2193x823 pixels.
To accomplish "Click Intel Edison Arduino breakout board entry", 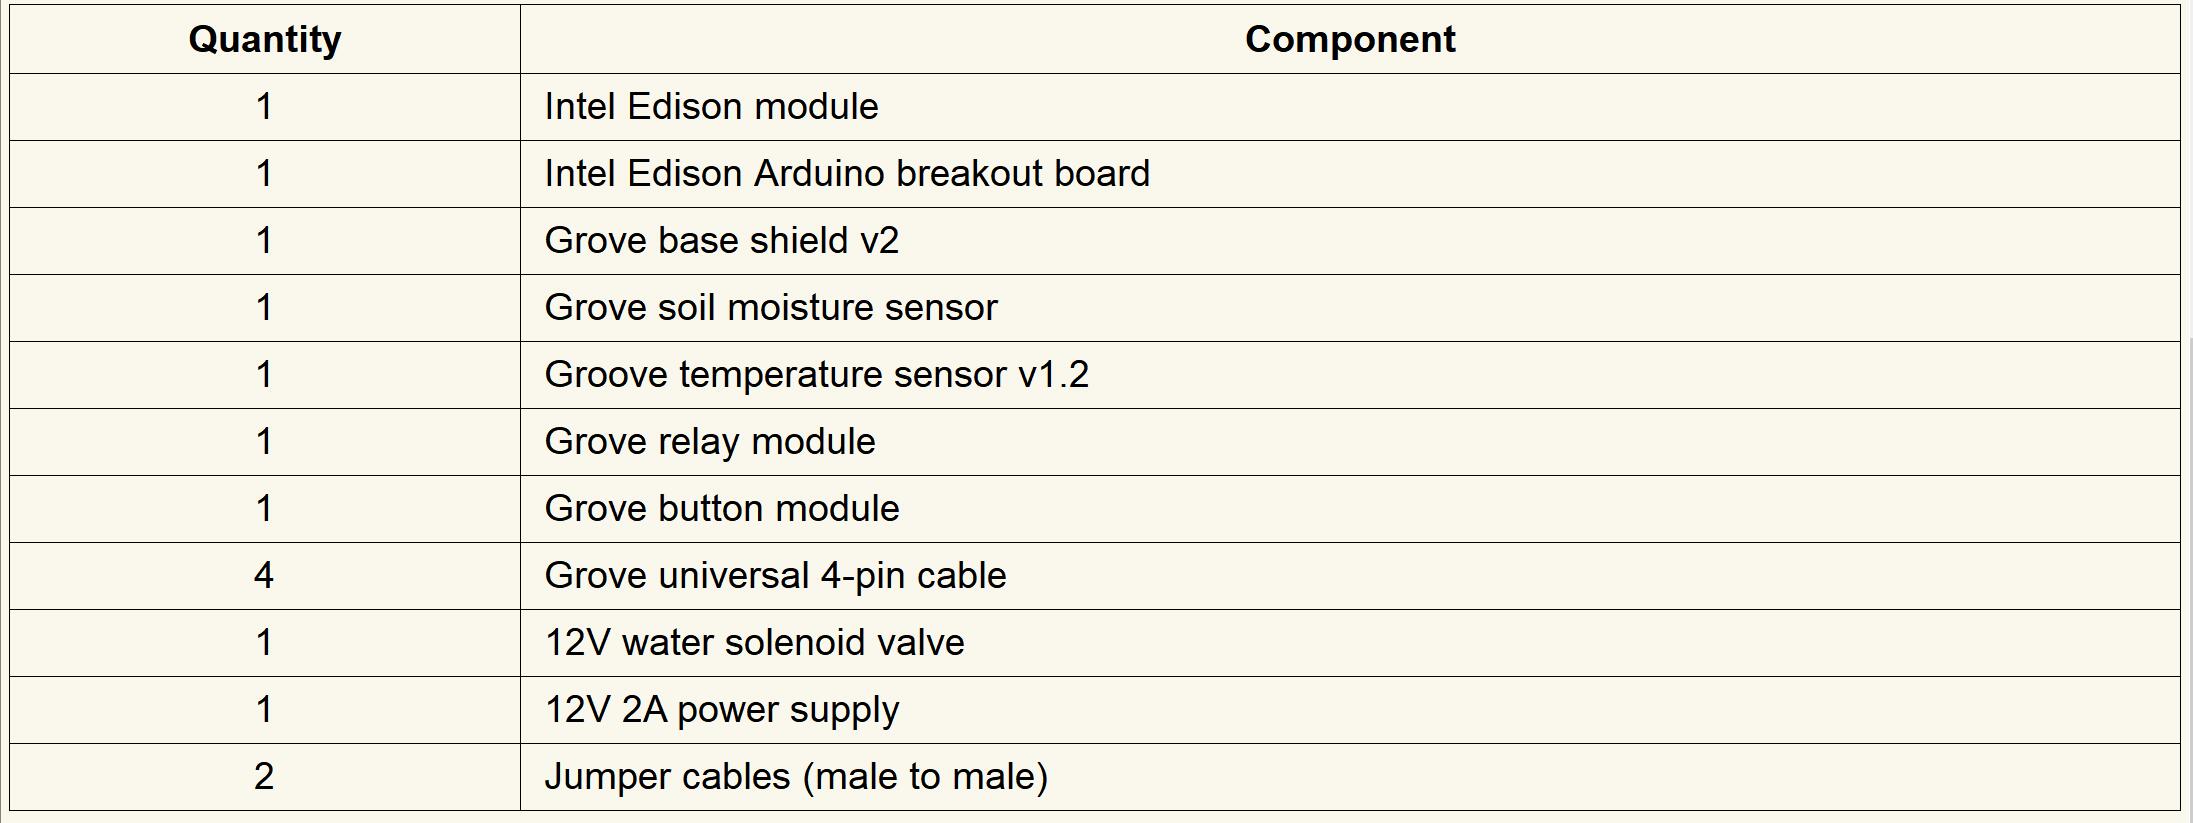I will tap(847, 173).
